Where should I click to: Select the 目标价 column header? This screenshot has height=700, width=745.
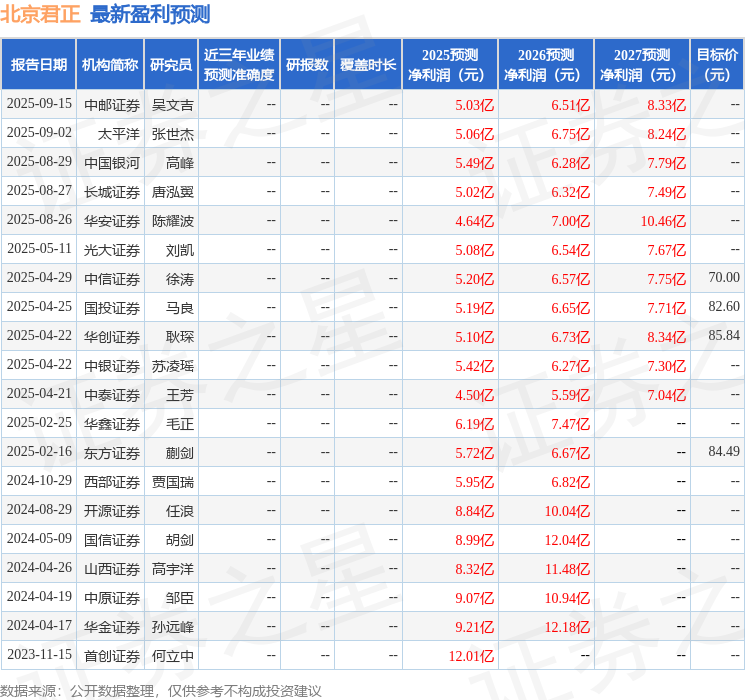point(716,65)
